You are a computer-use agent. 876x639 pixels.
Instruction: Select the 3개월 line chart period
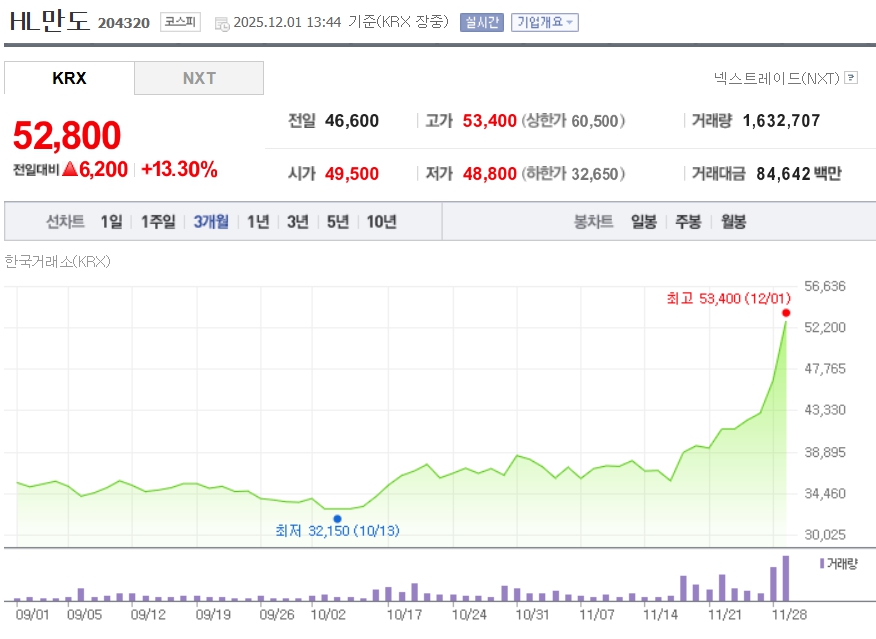pyautogui.click(x=211, y=222)
